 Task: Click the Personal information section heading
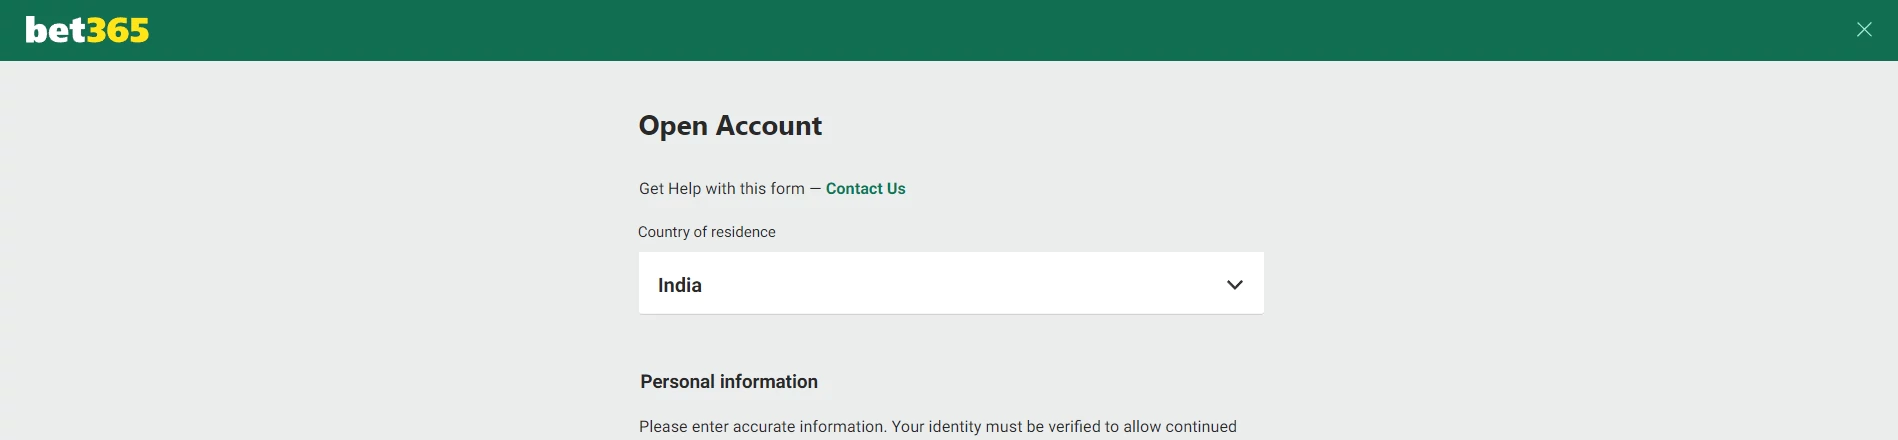point(729,382)
